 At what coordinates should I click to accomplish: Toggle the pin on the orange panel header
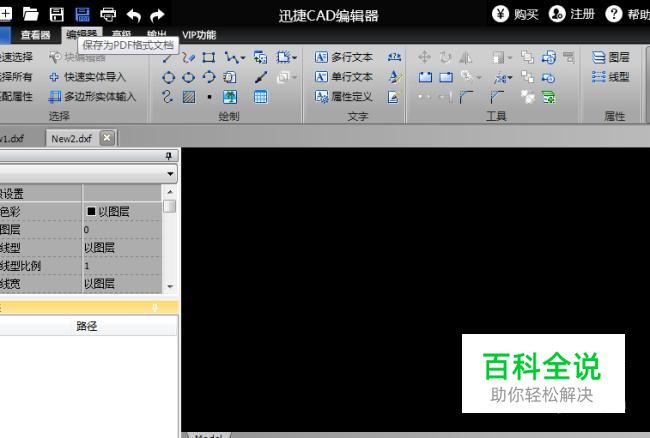click(x=155, y=307)
